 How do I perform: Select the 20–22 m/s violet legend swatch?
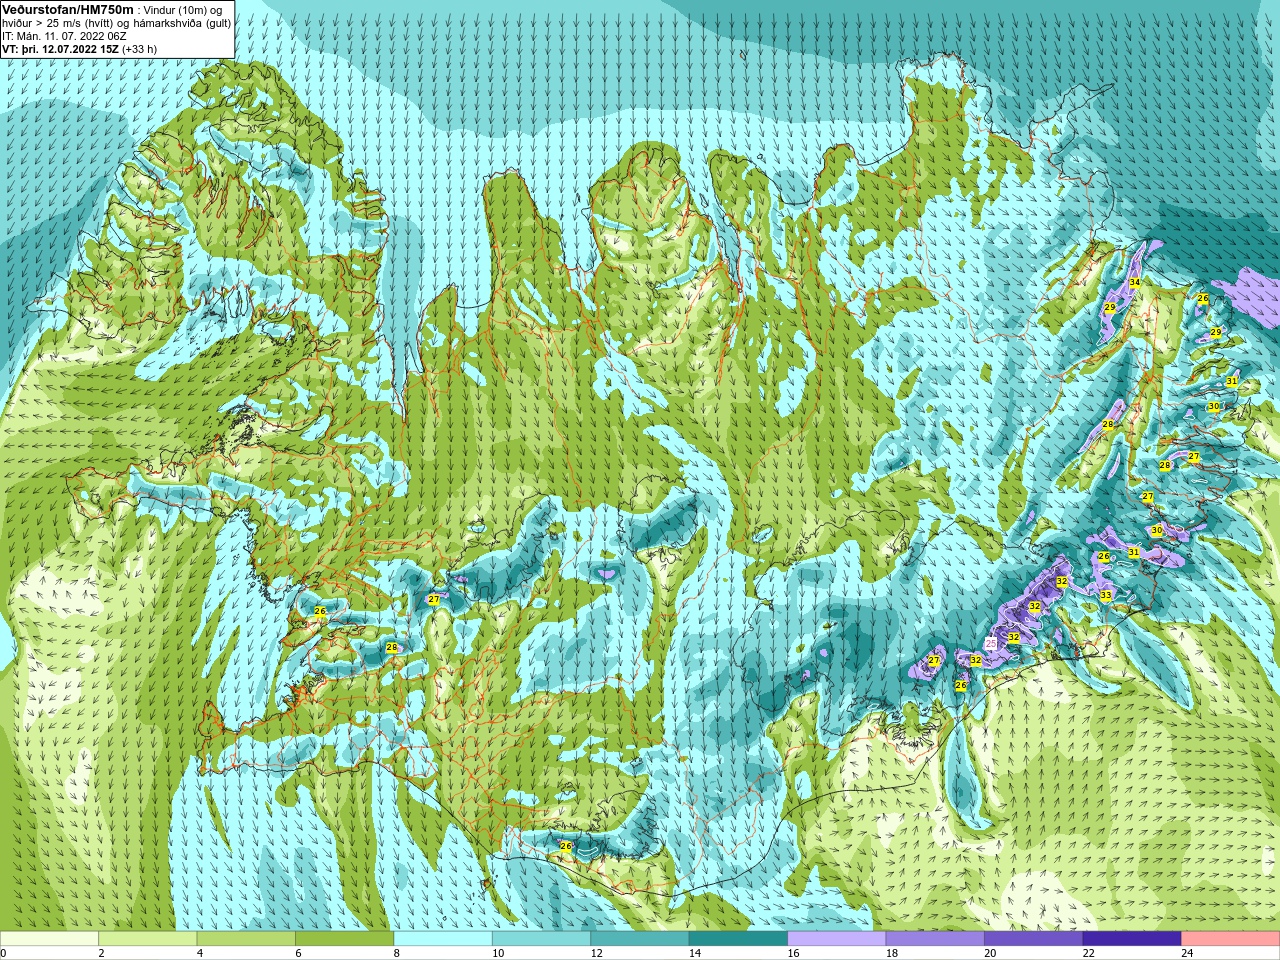click(1033, 939)
